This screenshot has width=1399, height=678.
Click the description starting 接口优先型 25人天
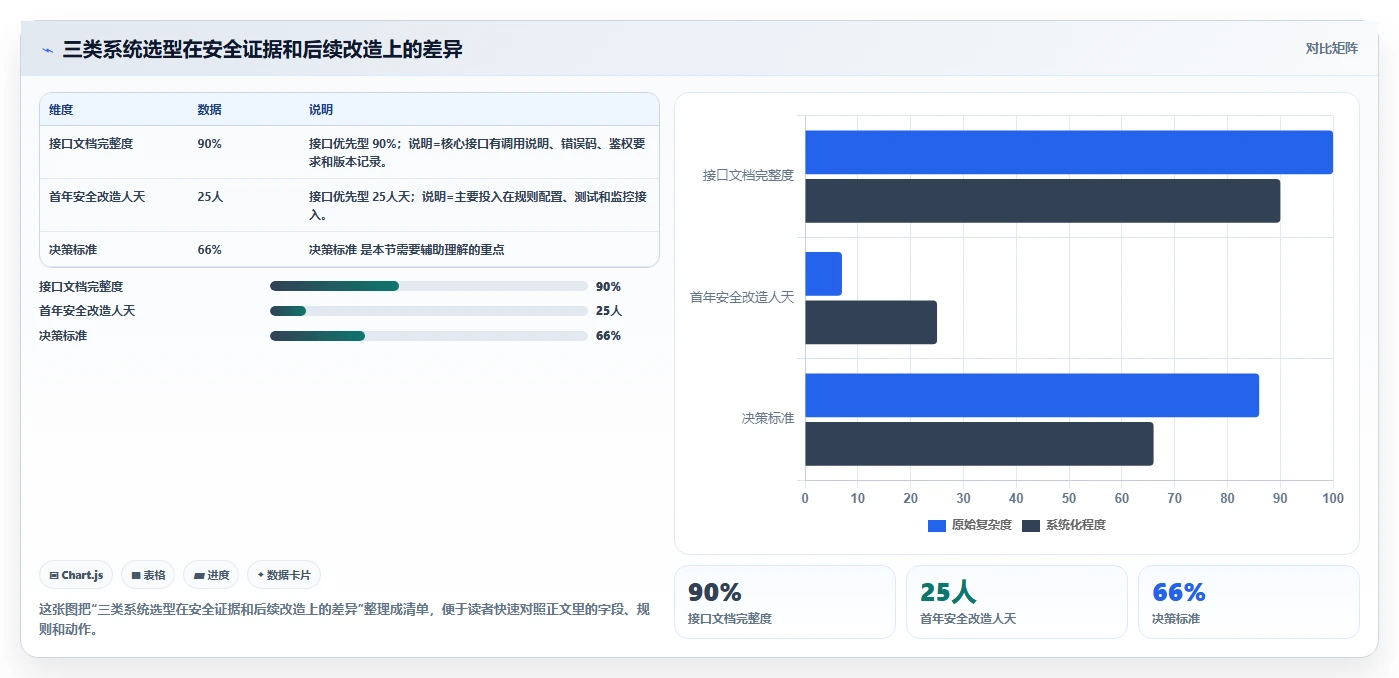(x=478, y=206)
